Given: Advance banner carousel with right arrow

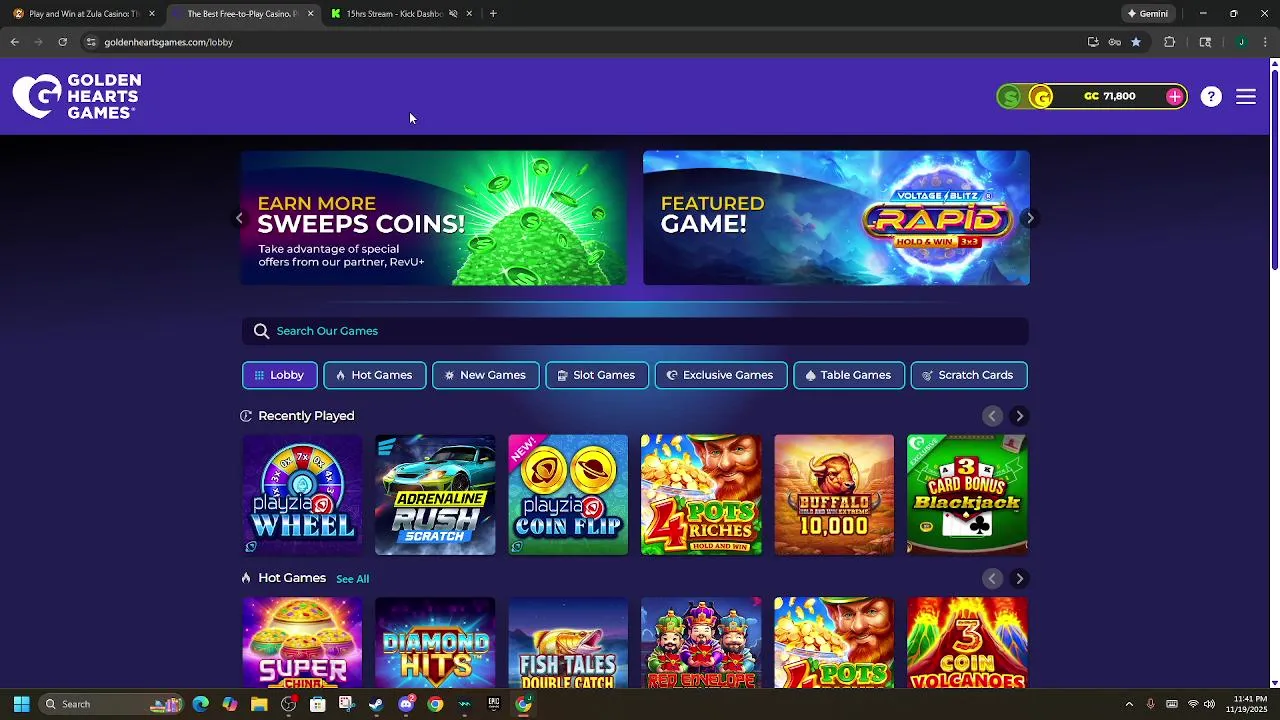Looking at the screenshot, I should [x=1030, y=218].
